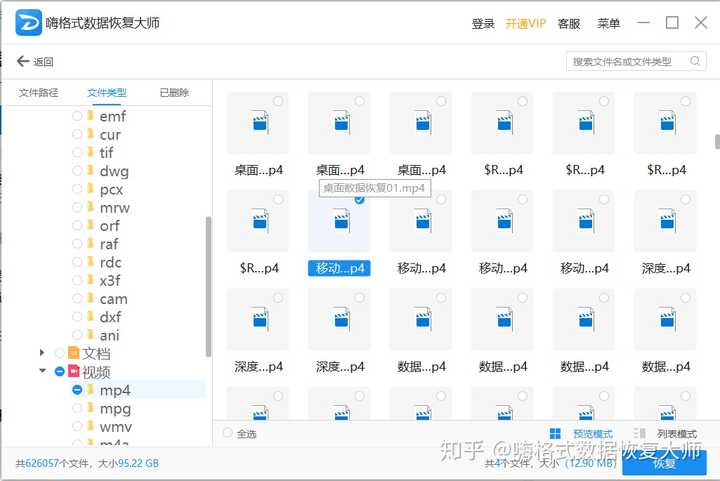Uncheck the selected 移动...p4 file checkmark
Viewport: 720px width, 481px height.
[x=360, y=200]
